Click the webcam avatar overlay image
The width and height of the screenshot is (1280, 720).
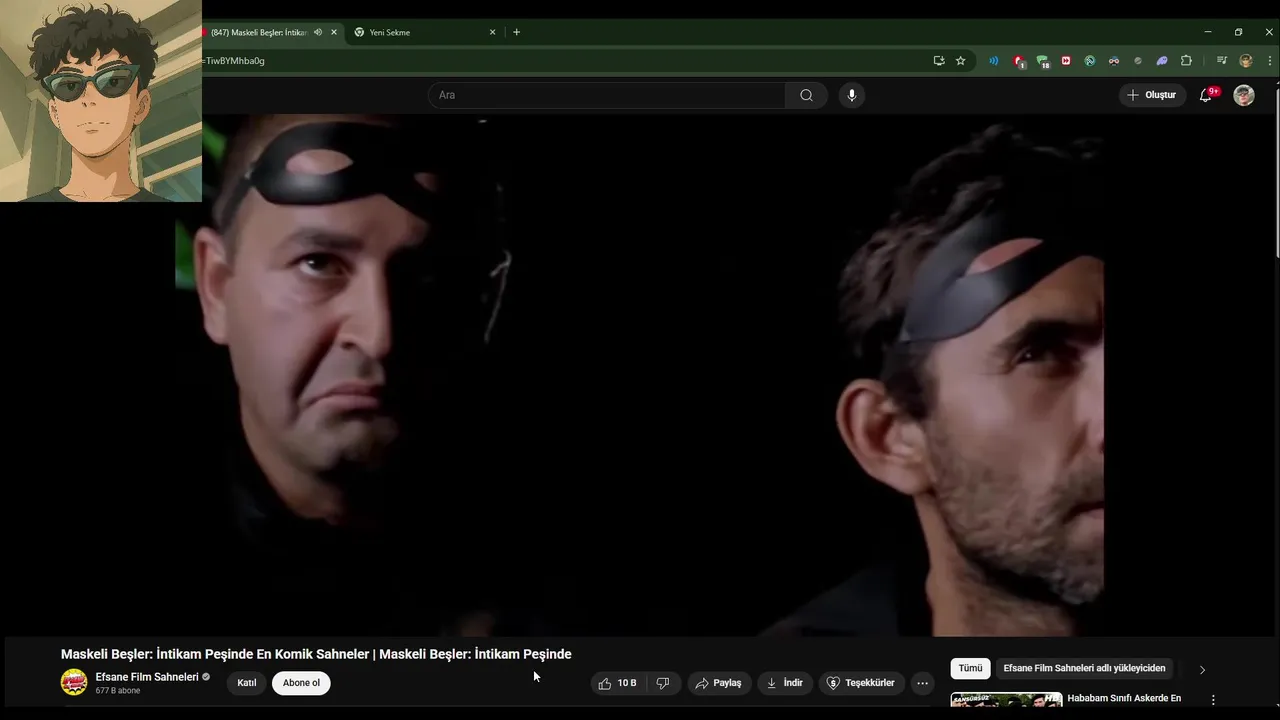pyautogui.click(x=101, y=101)
